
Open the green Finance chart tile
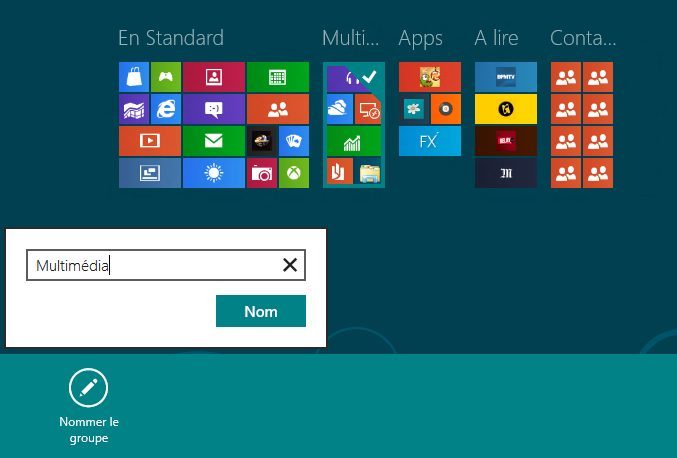pos(353,141)
